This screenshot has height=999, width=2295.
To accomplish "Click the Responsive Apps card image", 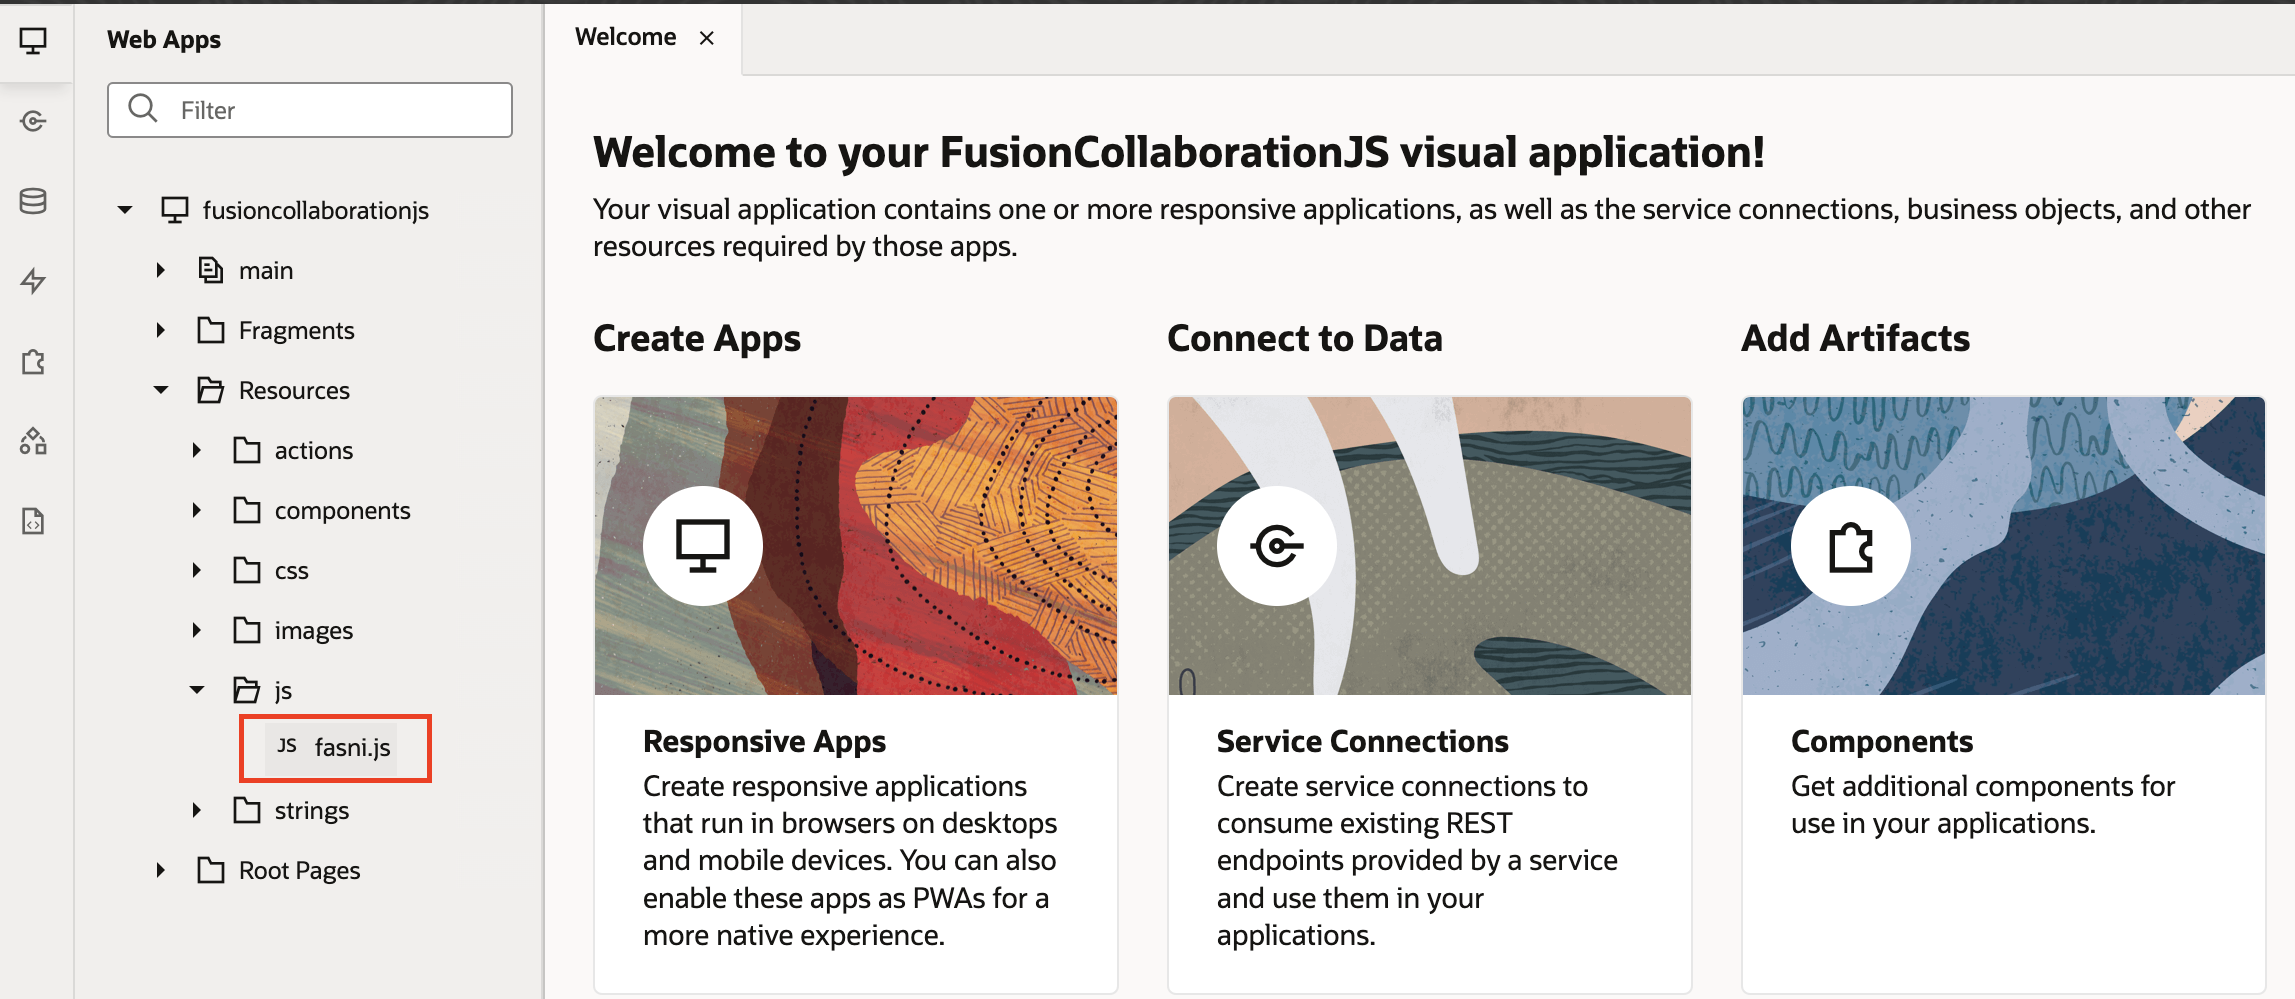I will tap(855, 546).
